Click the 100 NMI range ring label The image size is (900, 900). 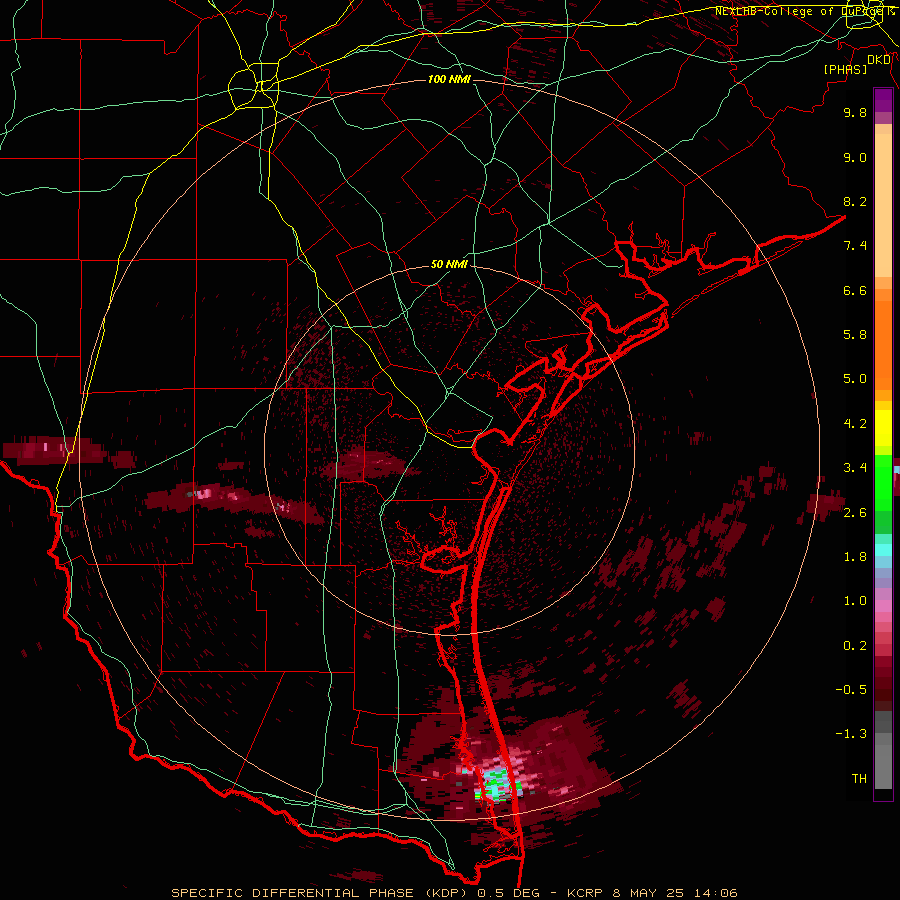pos(449,79)
